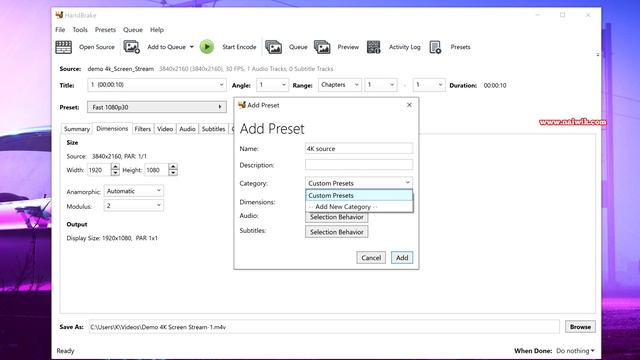Start encoding with the green play icon
This screenshot has height=360, width=640.
click(x=207, y=47)
